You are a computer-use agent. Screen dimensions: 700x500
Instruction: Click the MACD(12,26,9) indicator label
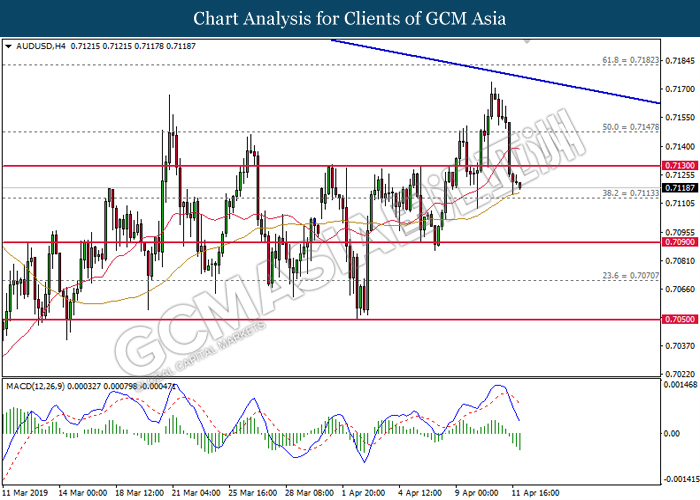(36, 386)
